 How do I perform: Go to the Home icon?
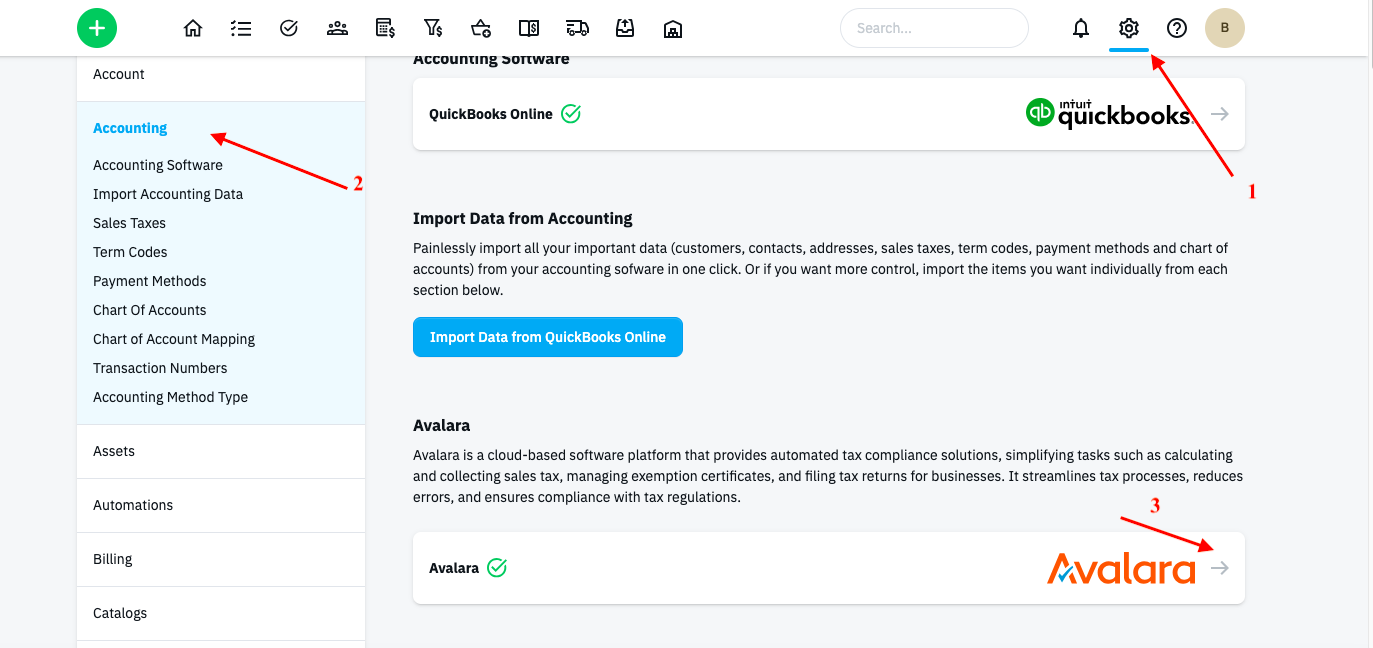pyautogui.click(x=193, y=28)
